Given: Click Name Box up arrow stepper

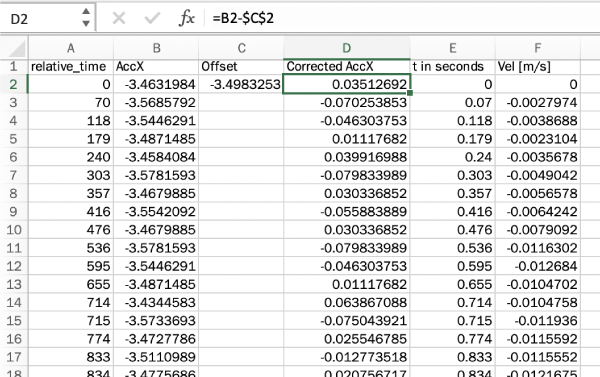Looking at the screenshot, I should coord(86,11).
